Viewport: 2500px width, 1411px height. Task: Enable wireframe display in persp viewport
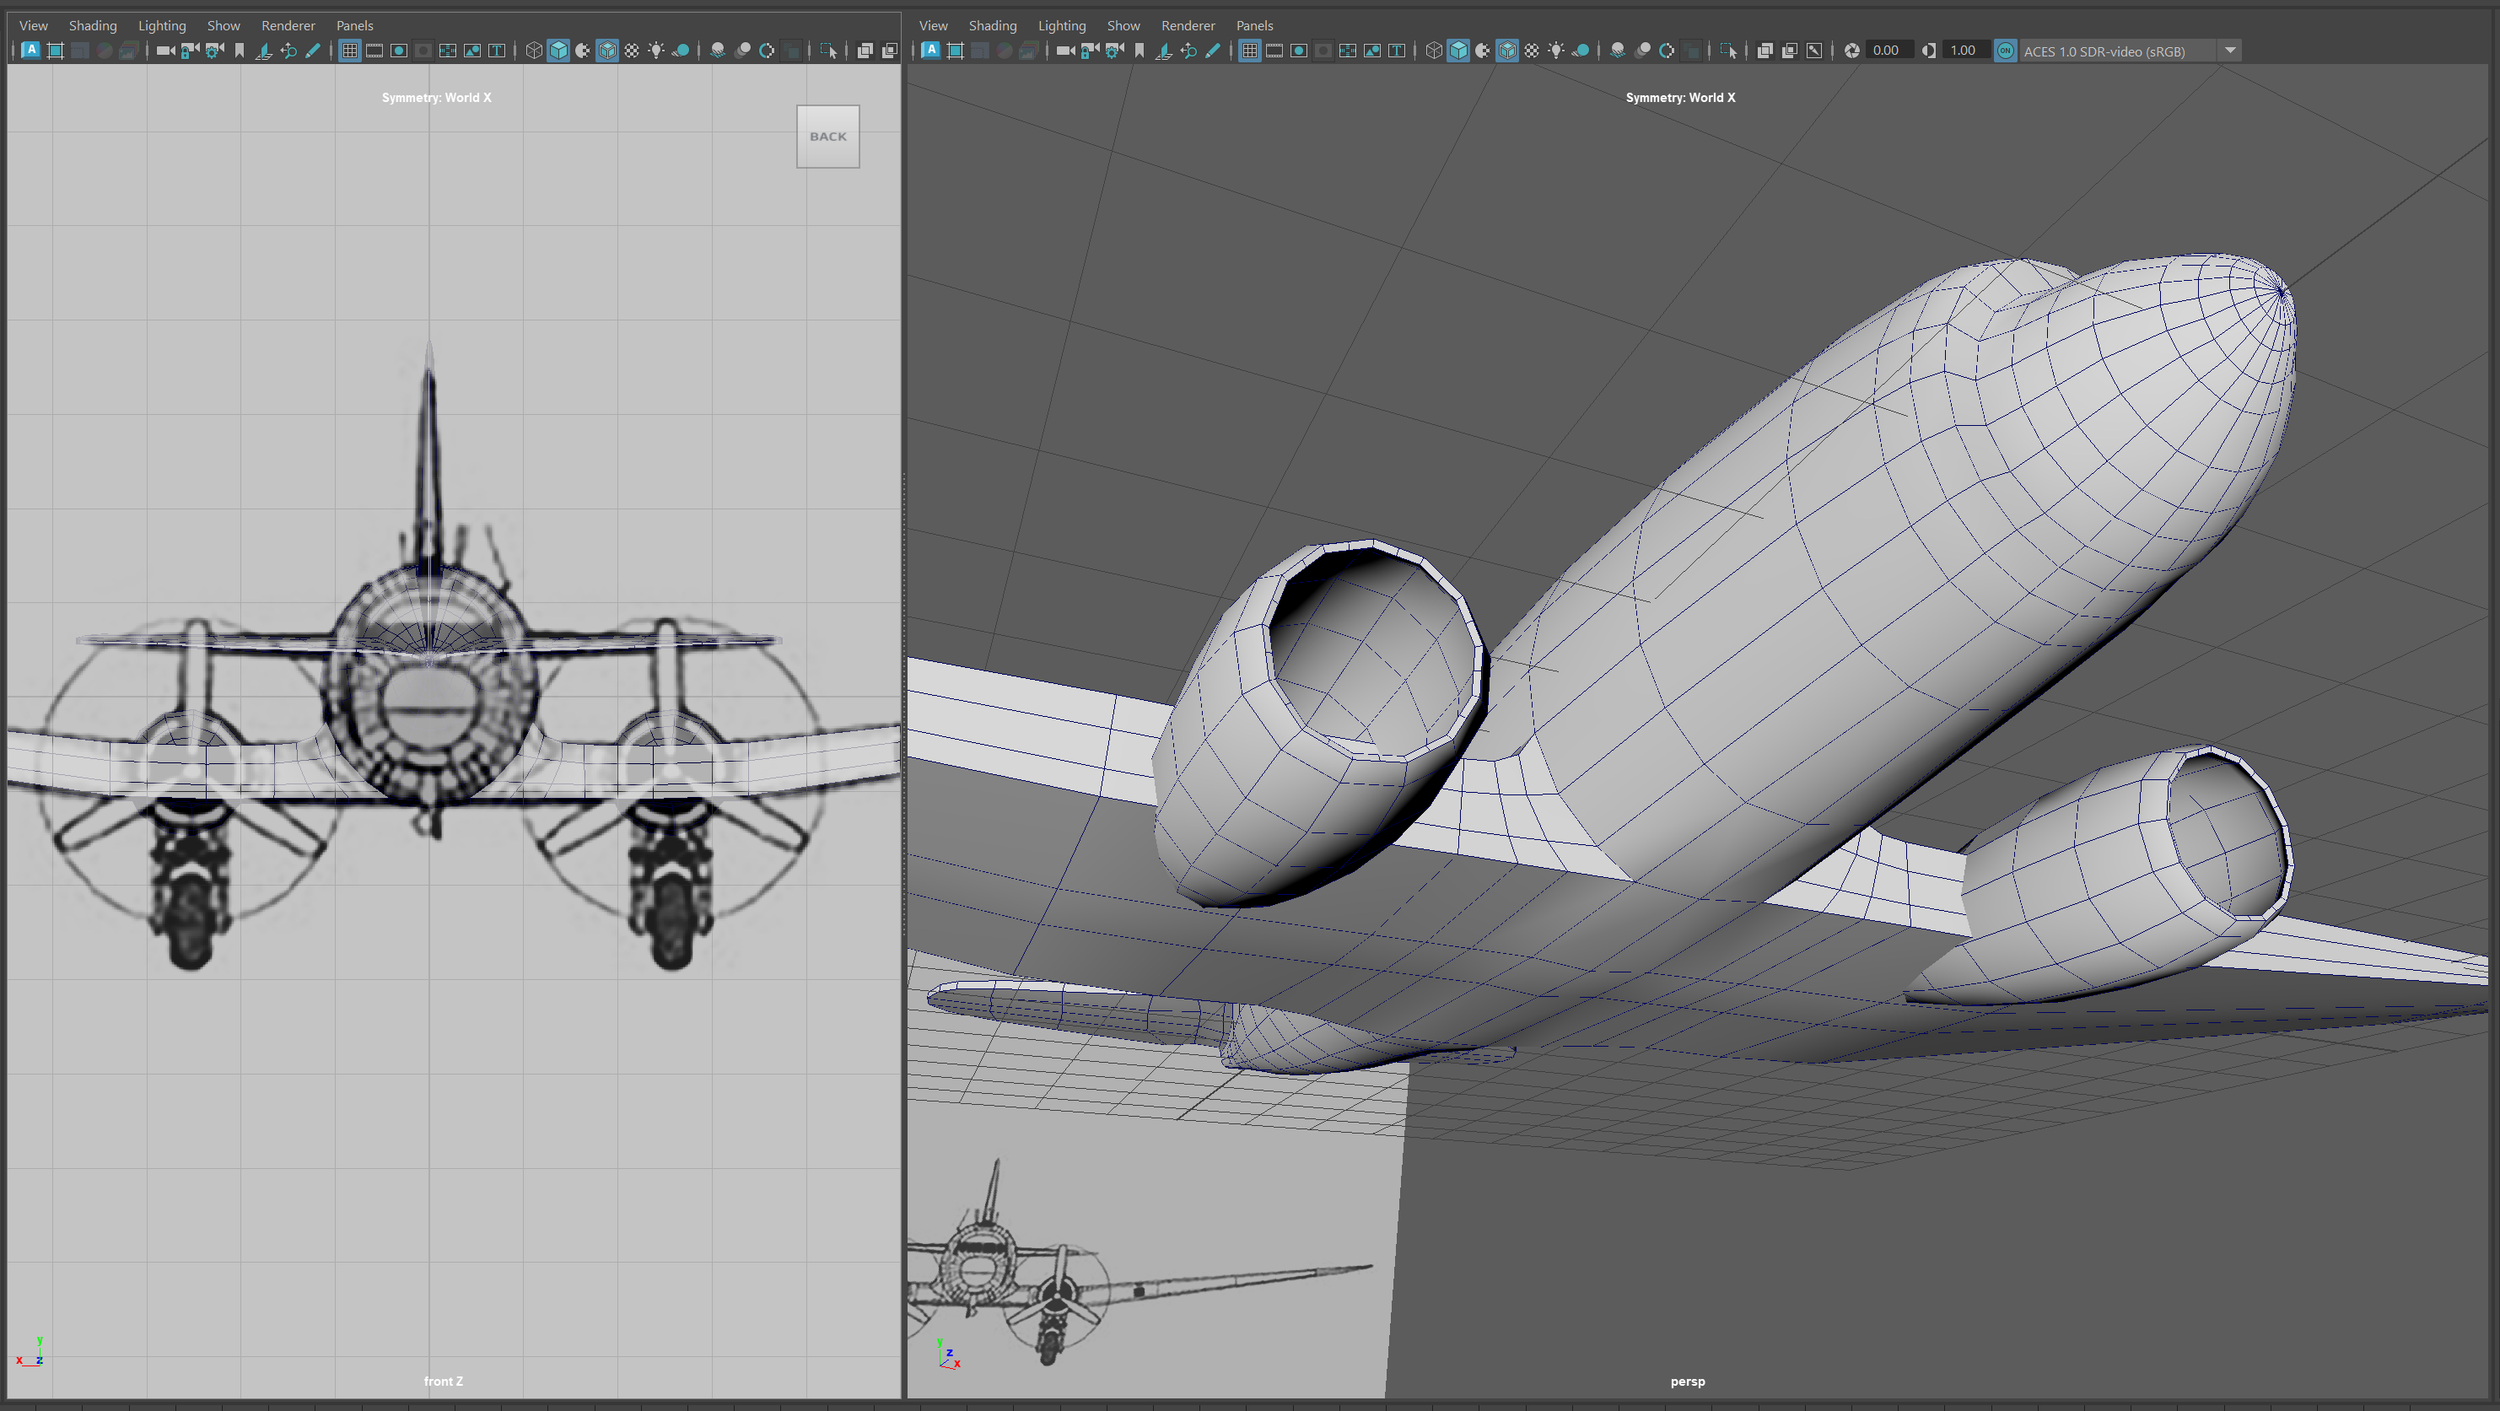[x=1433, y=51]
